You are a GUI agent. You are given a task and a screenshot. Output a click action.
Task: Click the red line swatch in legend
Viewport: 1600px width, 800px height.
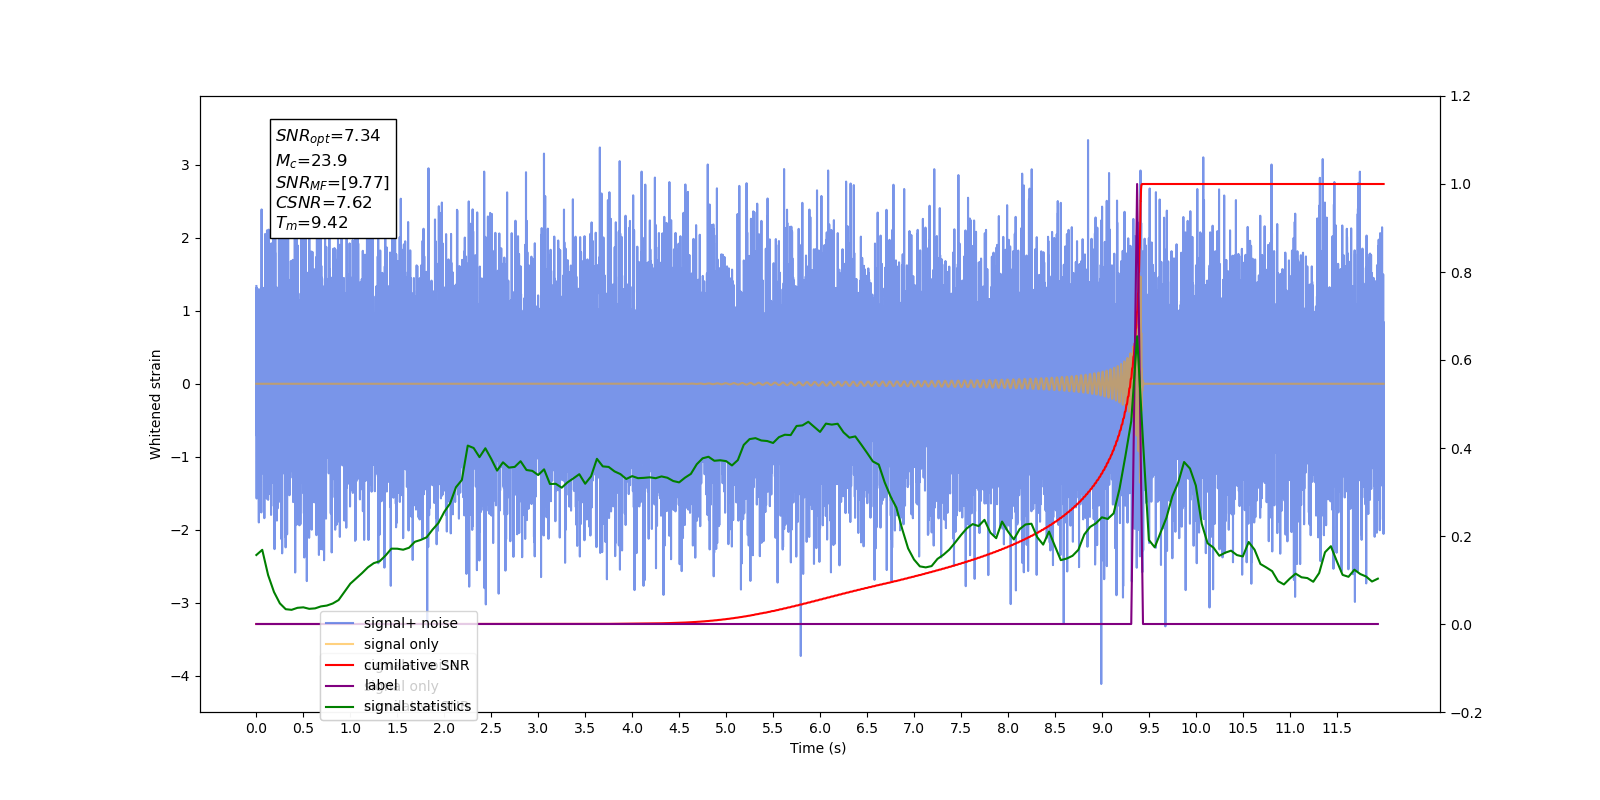(340, 665)
